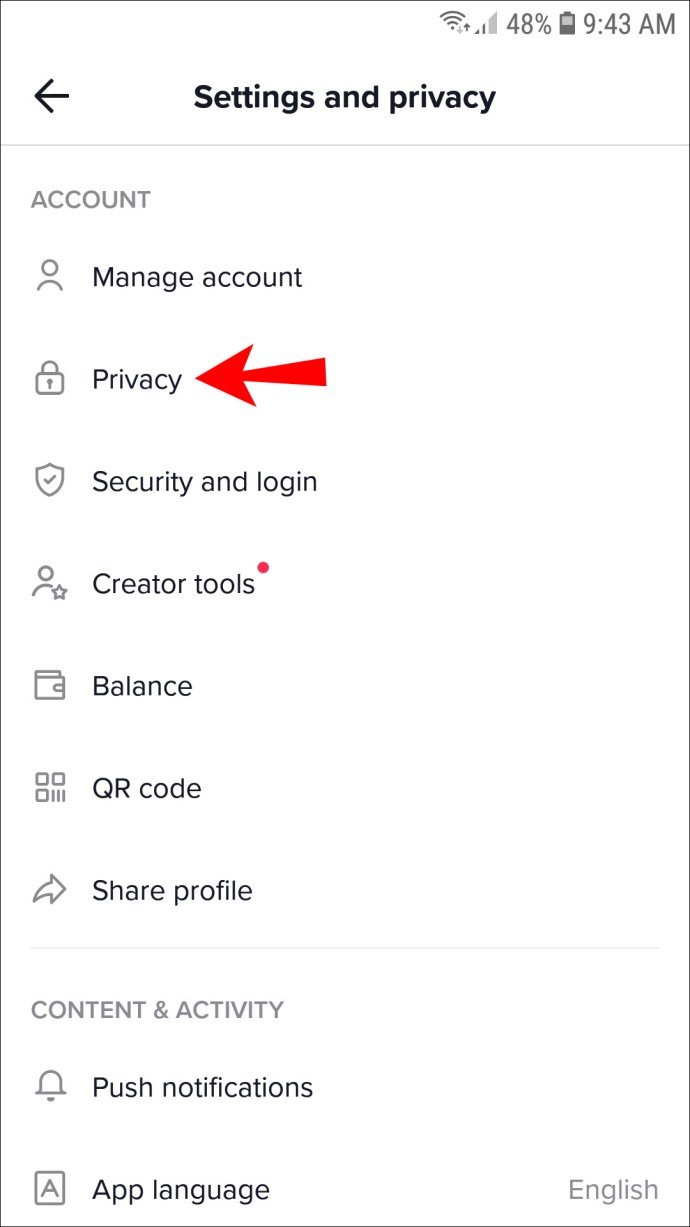Open Manage account settings
The width and height of the screenshot is (690, 1227).
pyautogui.click(x=197, y=277)
